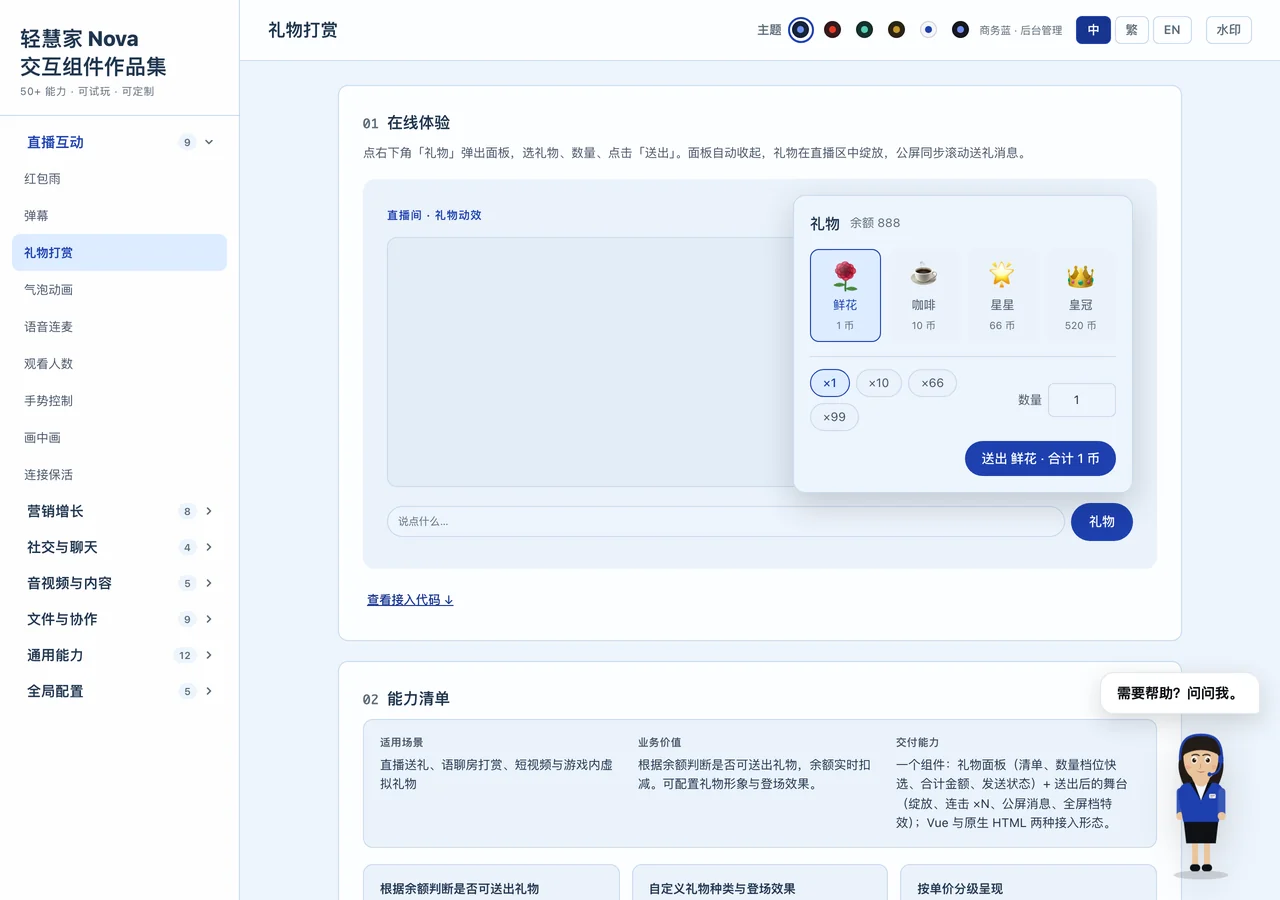Expand the 全局配置 section
Image resolution: width=1280 pixels, height=900 pixels.
click(120, 691)
